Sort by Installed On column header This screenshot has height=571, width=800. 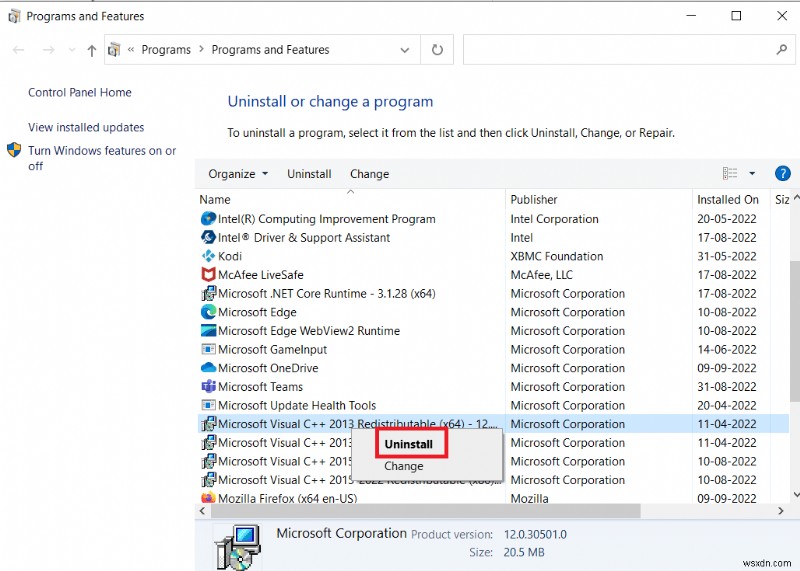[728, 200]
